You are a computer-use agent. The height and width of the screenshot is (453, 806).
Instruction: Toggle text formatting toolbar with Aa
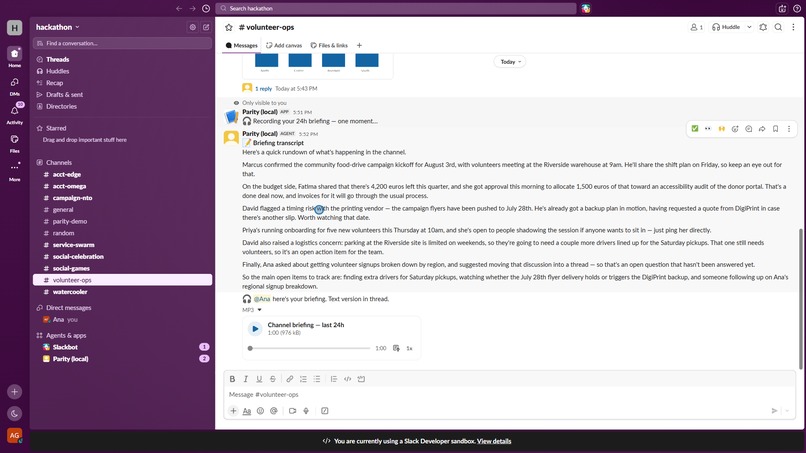coord(247,411)
